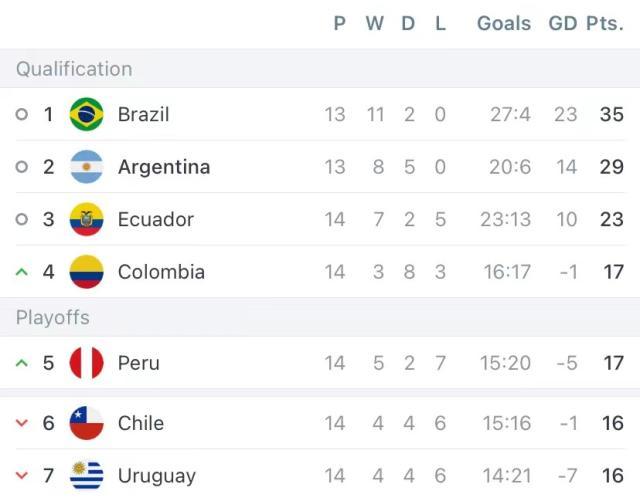The width and height of the screenshot is (640, 501).
Task: Open the Argentina team link
Action: tap(164, 167)
